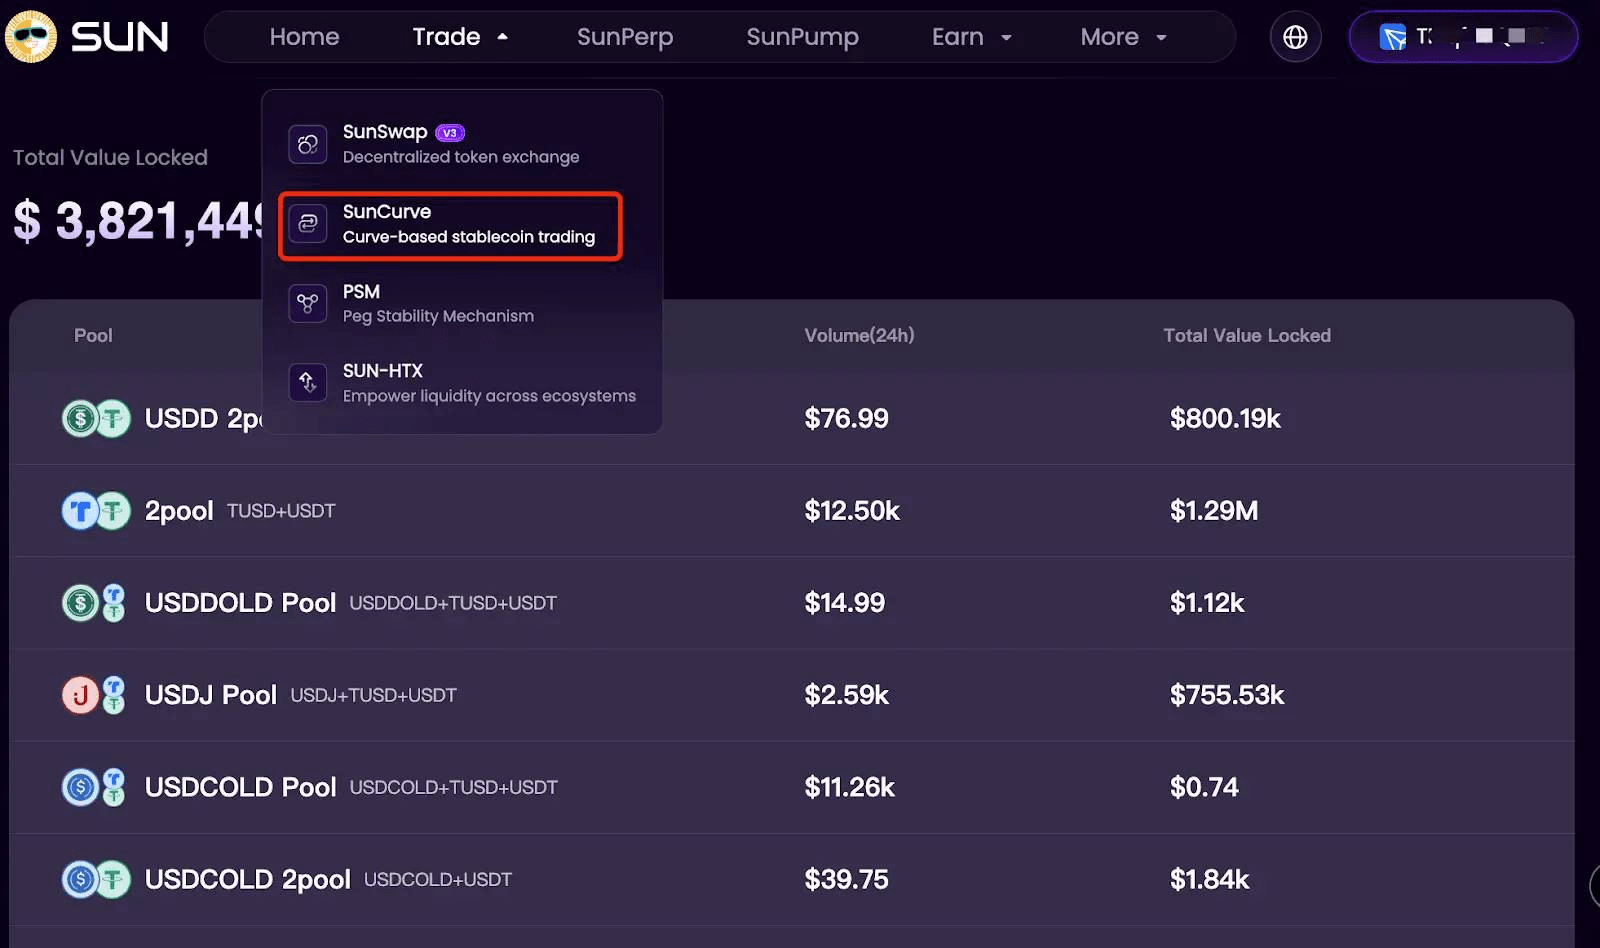Expand the Earn dropdown
Screen dimensions: 1600x948
coord(971,37)
